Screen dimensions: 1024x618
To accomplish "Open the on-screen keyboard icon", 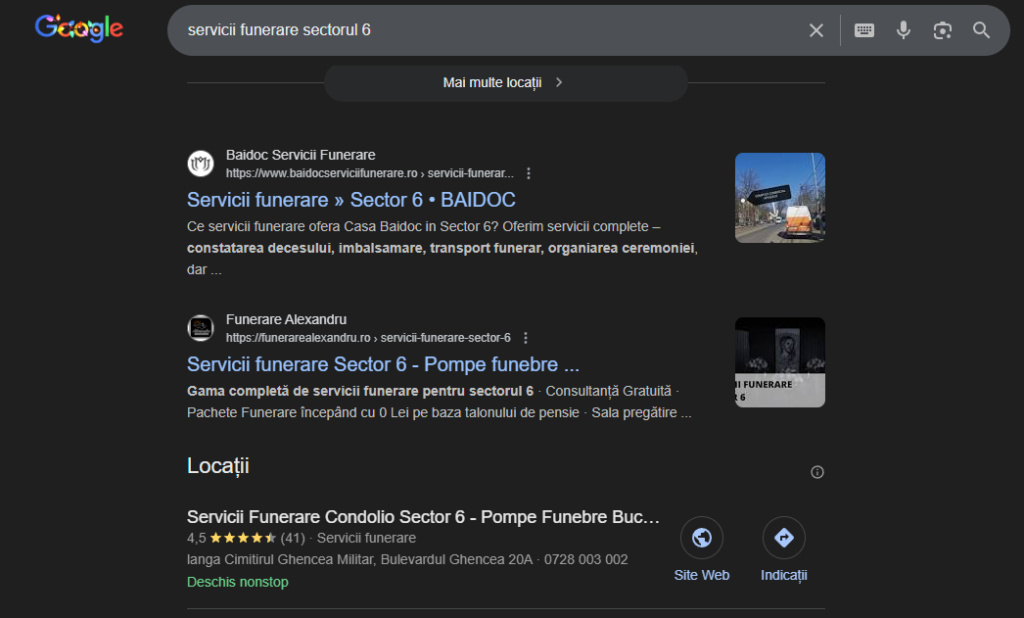I will click(x=862, y=30).
